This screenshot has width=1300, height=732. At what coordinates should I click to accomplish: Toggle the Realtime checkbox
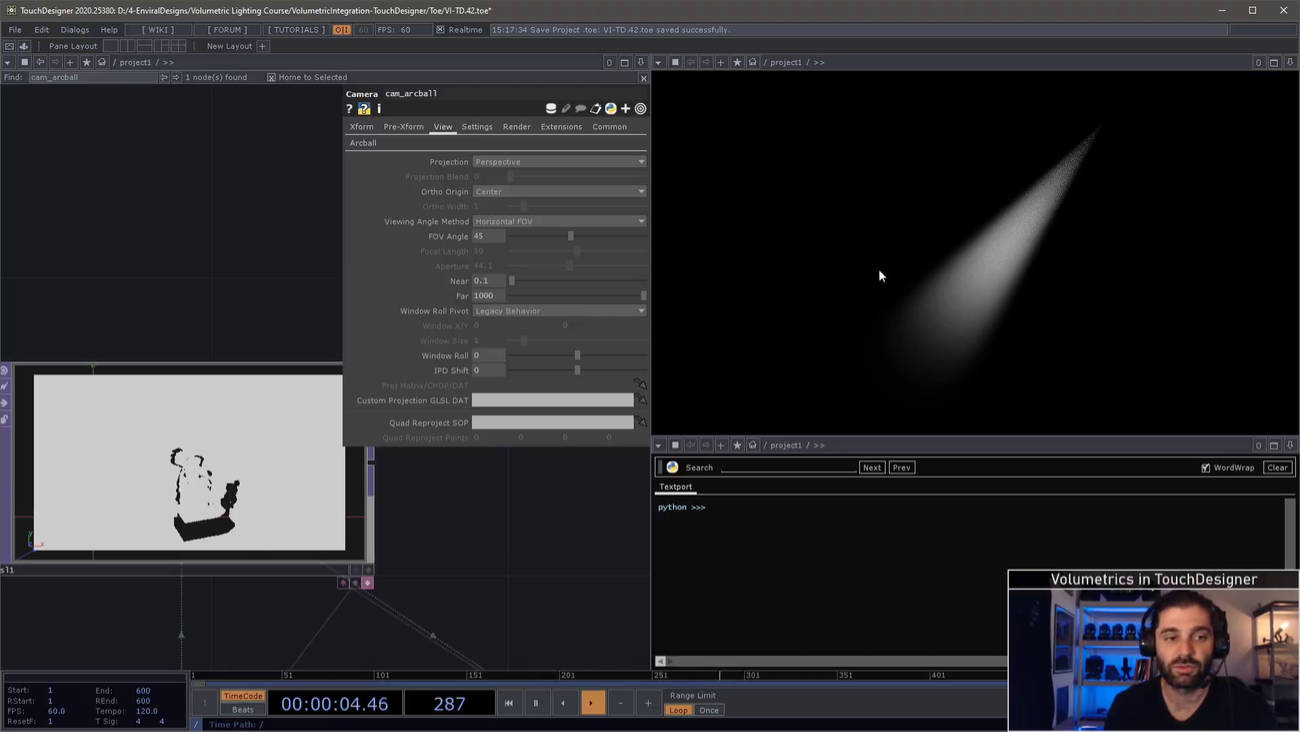pyautogui.click(x=440, y=30)
